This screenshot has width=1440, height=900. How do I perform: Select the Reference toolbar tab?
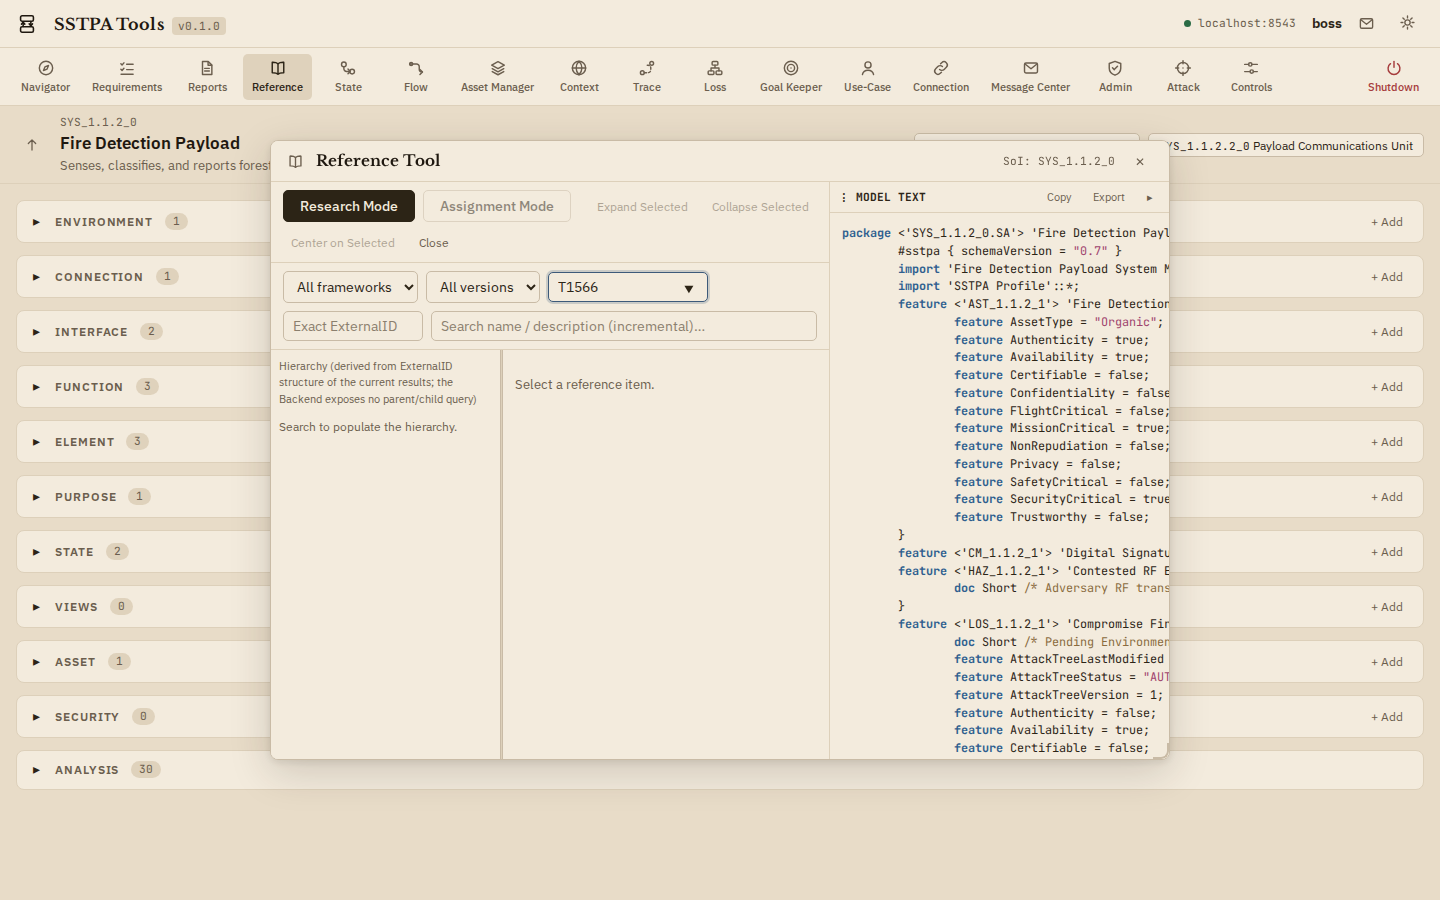pyautogui.click(x=277, y=77)
